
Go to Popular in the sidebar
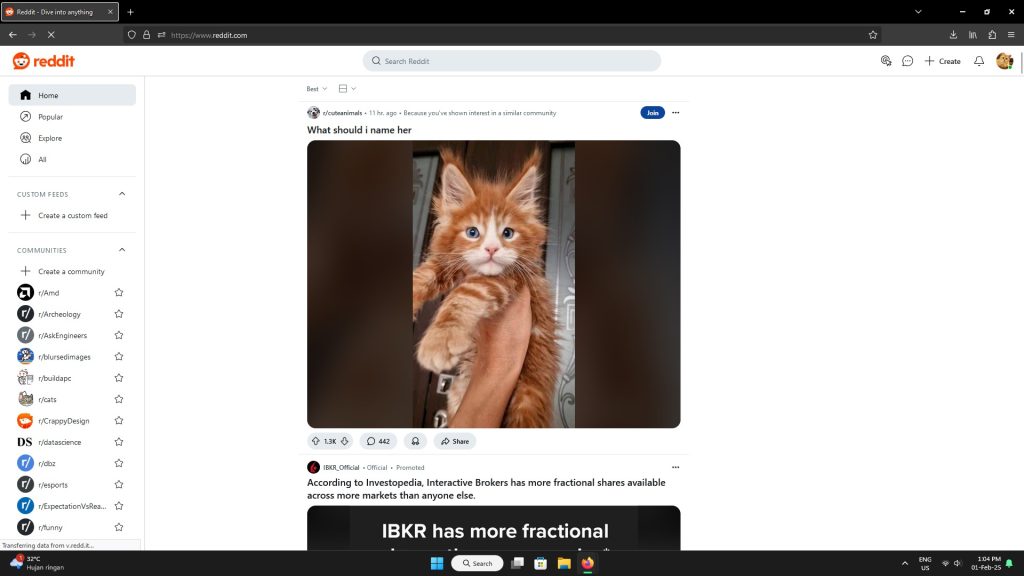point(50,117)
